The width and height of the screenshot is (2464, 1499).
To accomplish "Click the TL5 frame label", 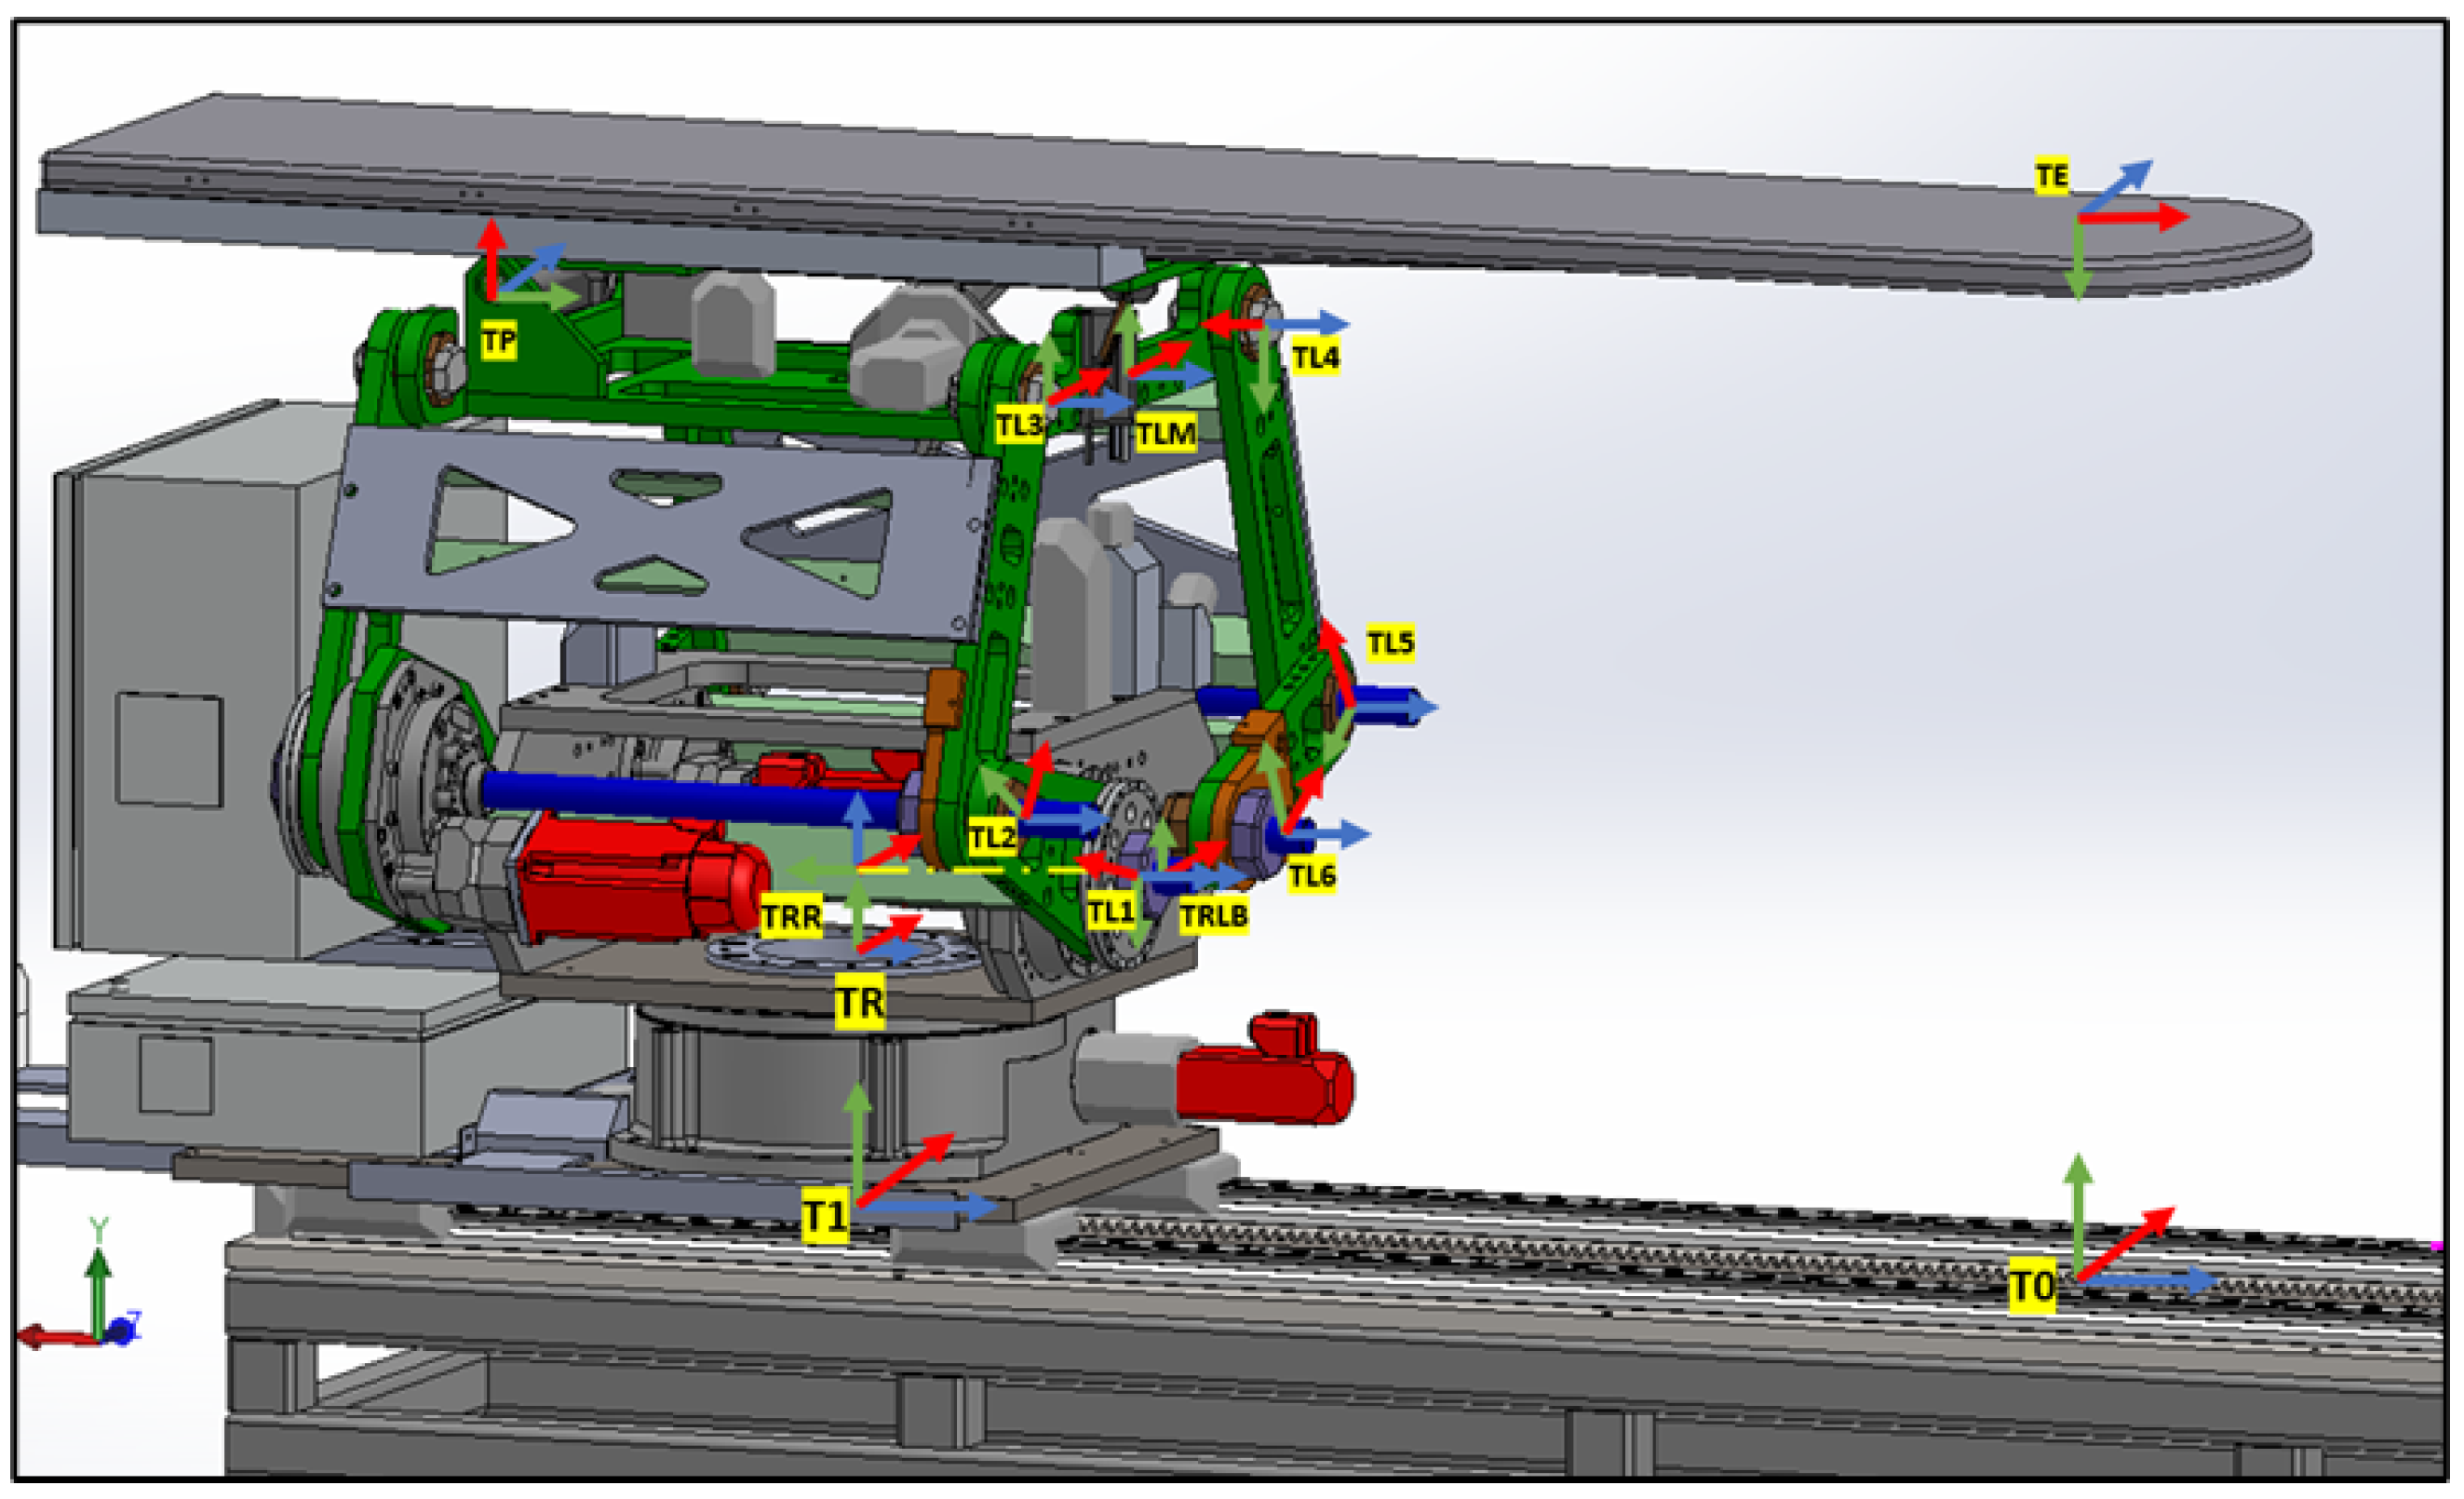I will 1391,642.
